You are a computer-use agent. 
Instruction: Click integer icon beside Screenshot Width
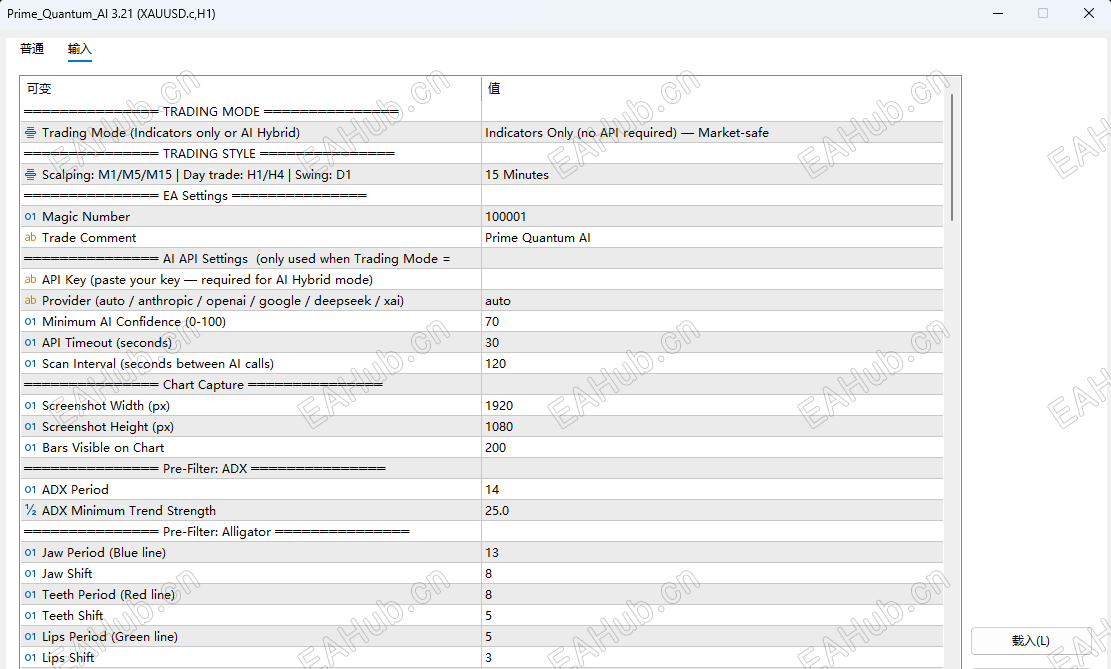[30, 406]
